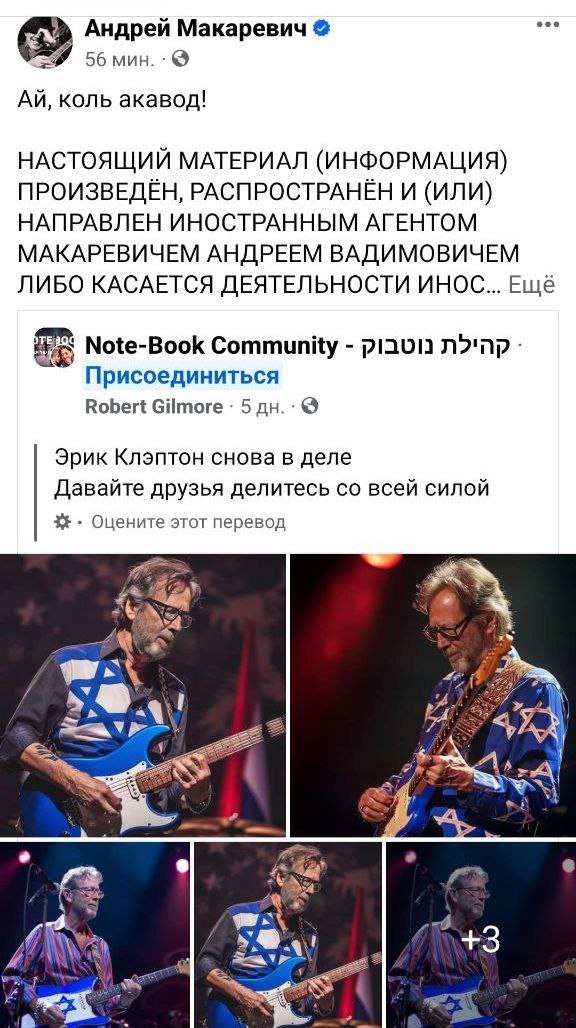Click Оцените этот перевод link
Viewport: 576px width, 1028px height.
pyautogui.click(x=188, y=523)
